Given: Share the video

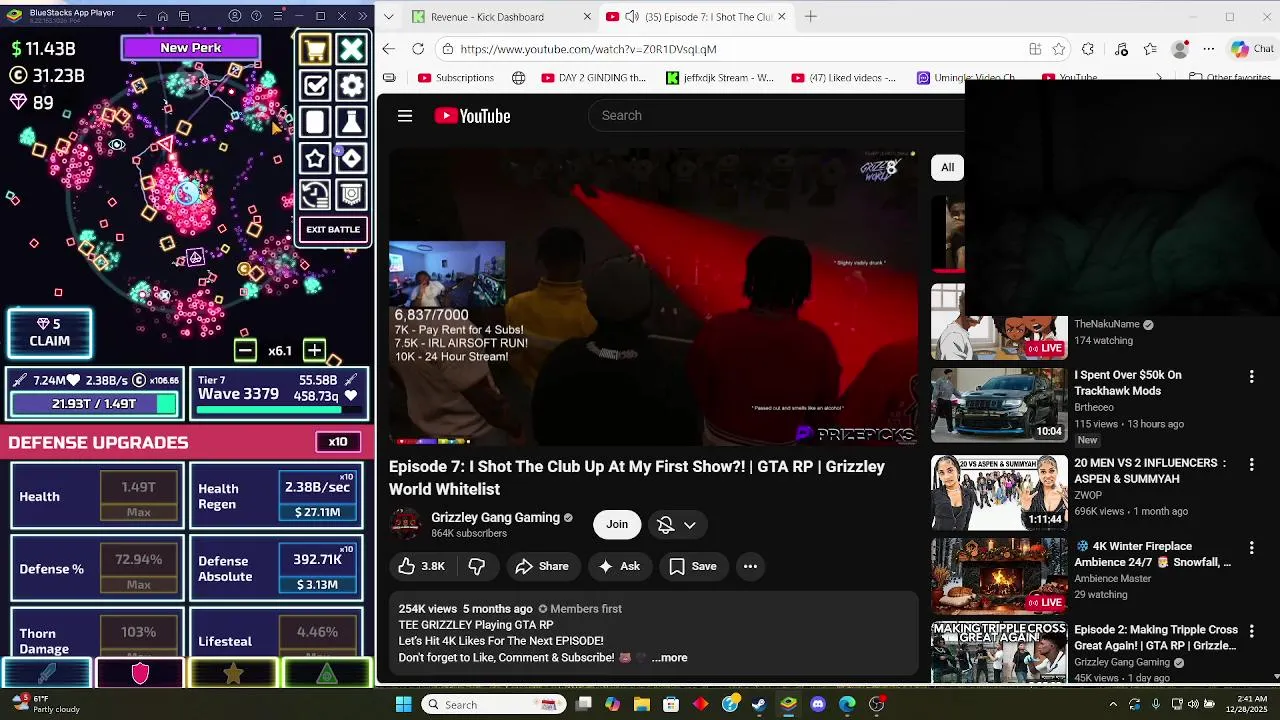Looking at the screenshot, I should tap(542, 566).
